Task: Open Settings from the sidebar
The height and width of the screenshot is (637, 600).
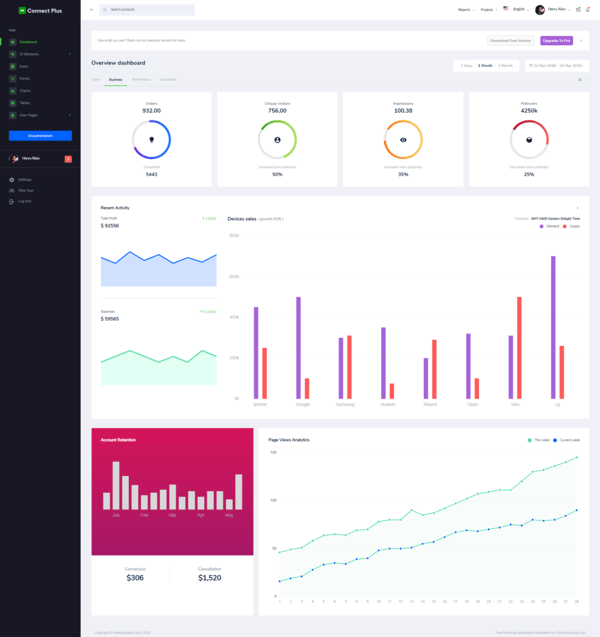Action: (x=24, y=179)
